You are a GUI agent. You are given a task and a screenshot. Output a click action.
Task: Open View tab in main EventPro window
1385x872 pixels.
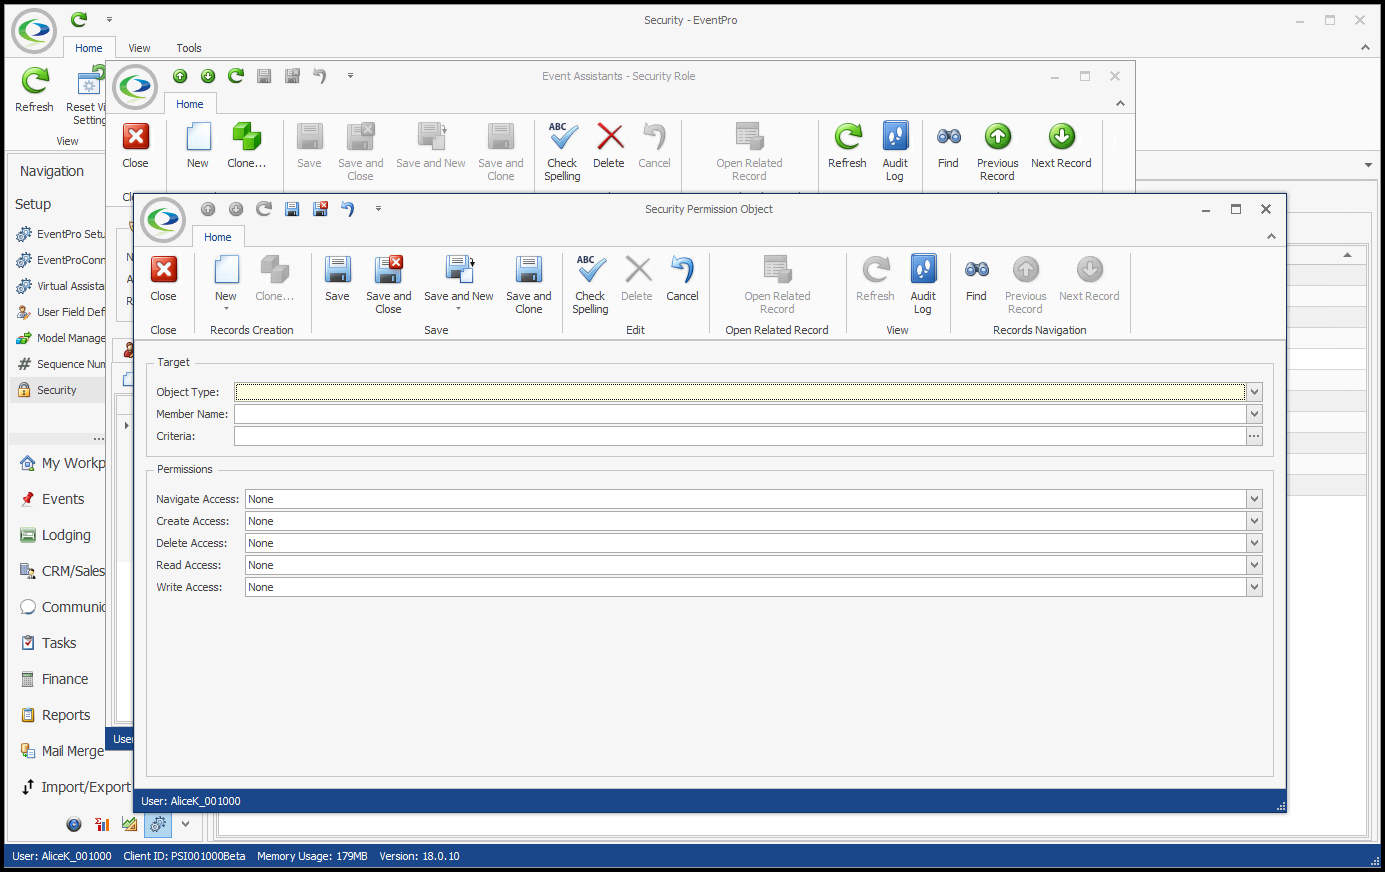pos(139,48)
